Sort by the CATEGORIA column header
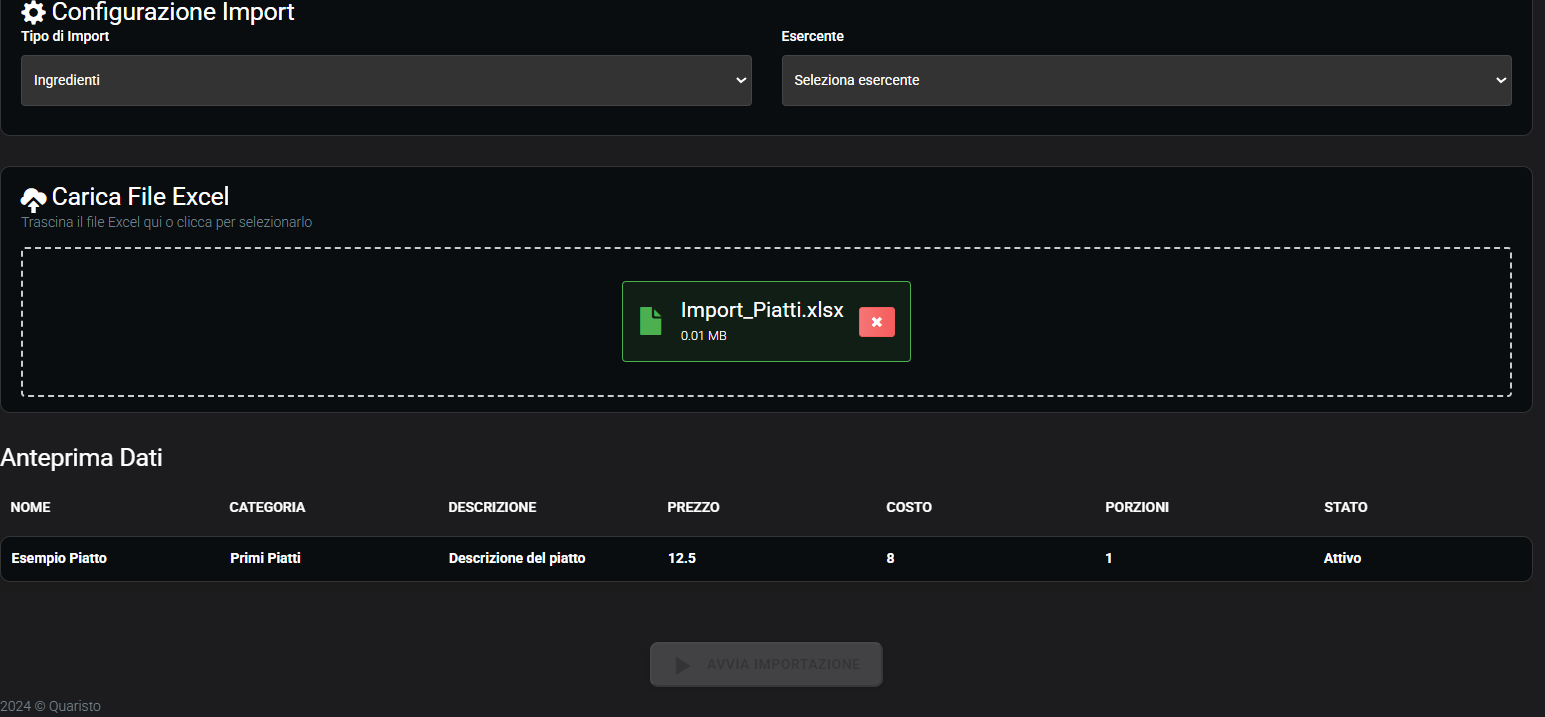The height and width of the screenshot is (717, 1545). 267,507
